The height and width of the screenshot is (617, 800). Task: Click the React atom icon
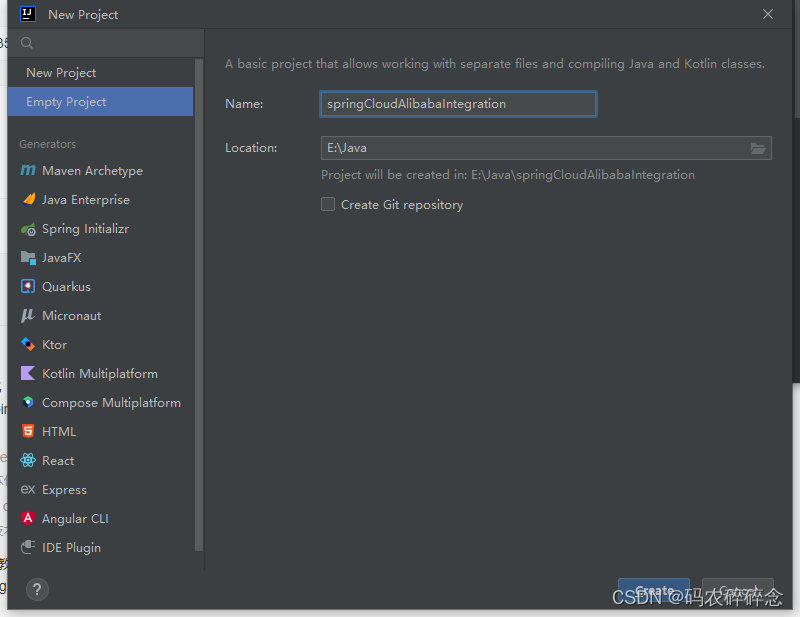[x=28, y=460]
